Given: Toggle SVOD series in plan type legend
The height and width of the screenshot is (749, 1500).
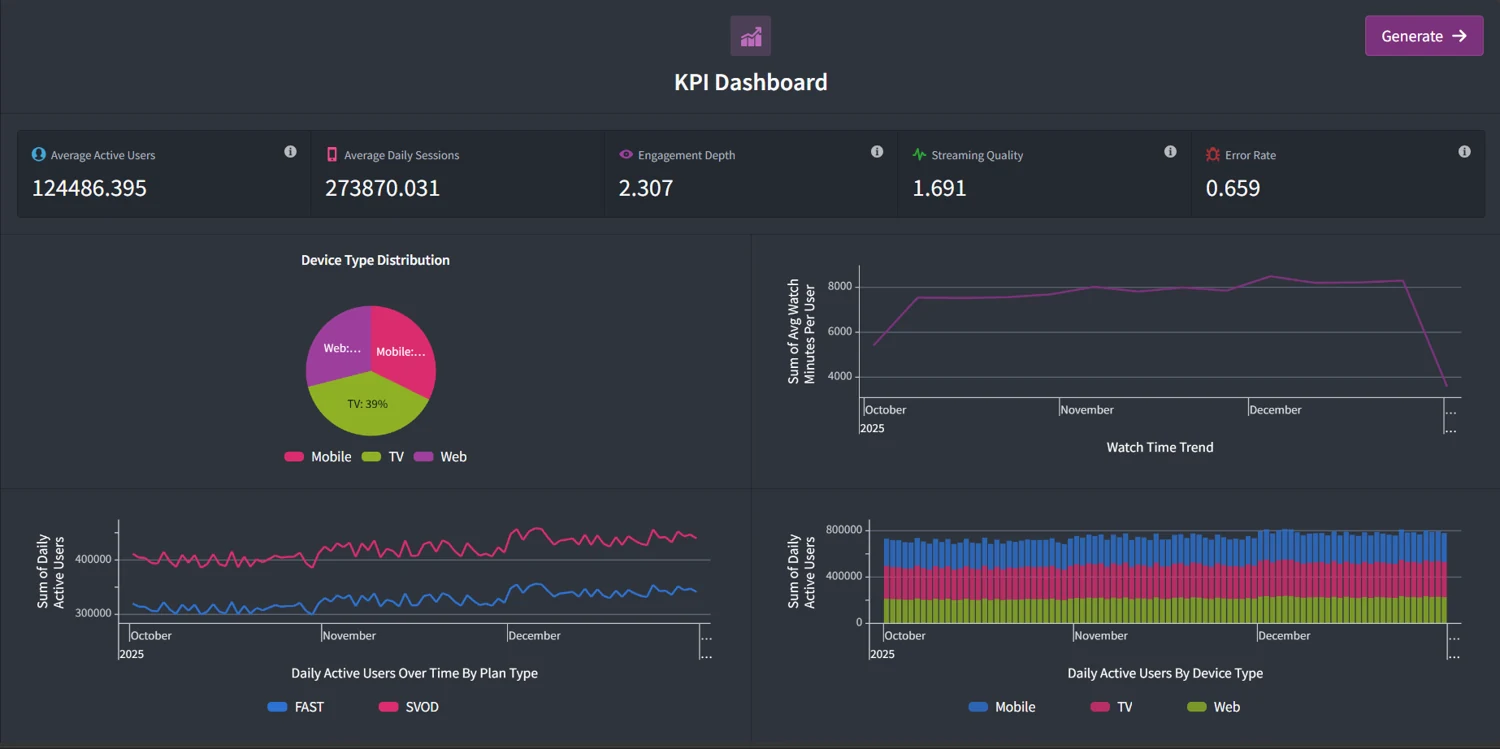Looking at the screenshot, I should pyautogui.click(x=409, y=707).
